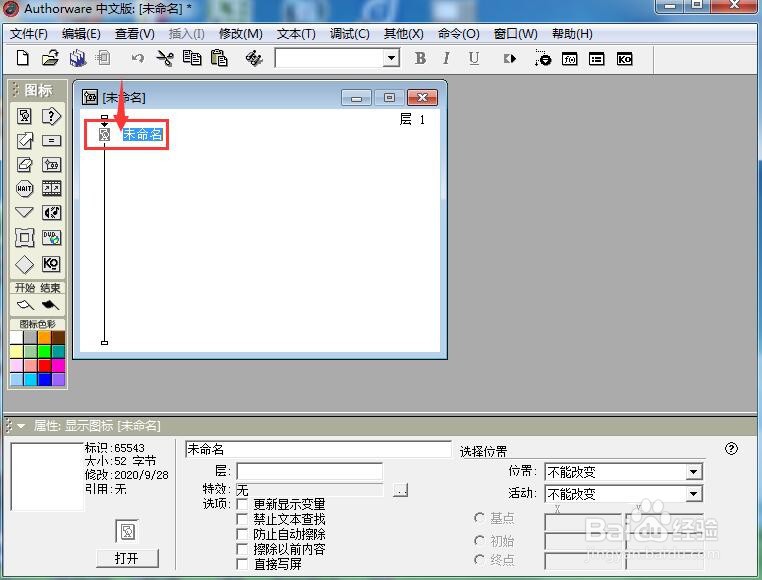Select the Decision diamond icon
762x580 pixels.
(x=24, y=264)
